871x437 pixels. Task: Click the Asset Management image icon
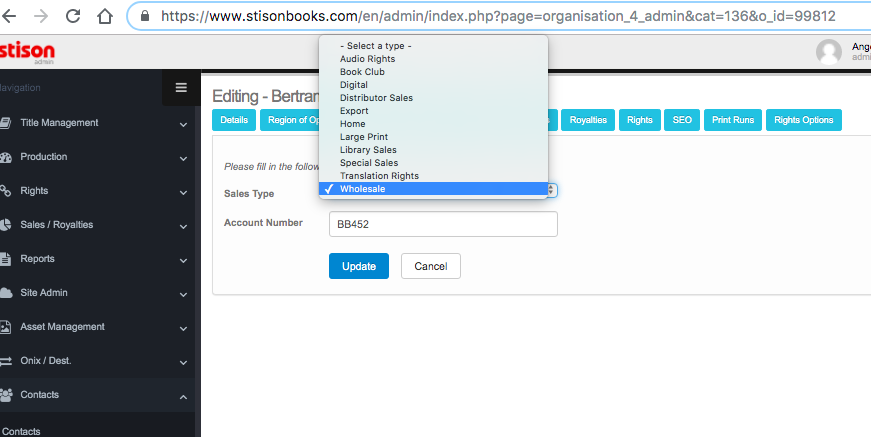point(5,327)
